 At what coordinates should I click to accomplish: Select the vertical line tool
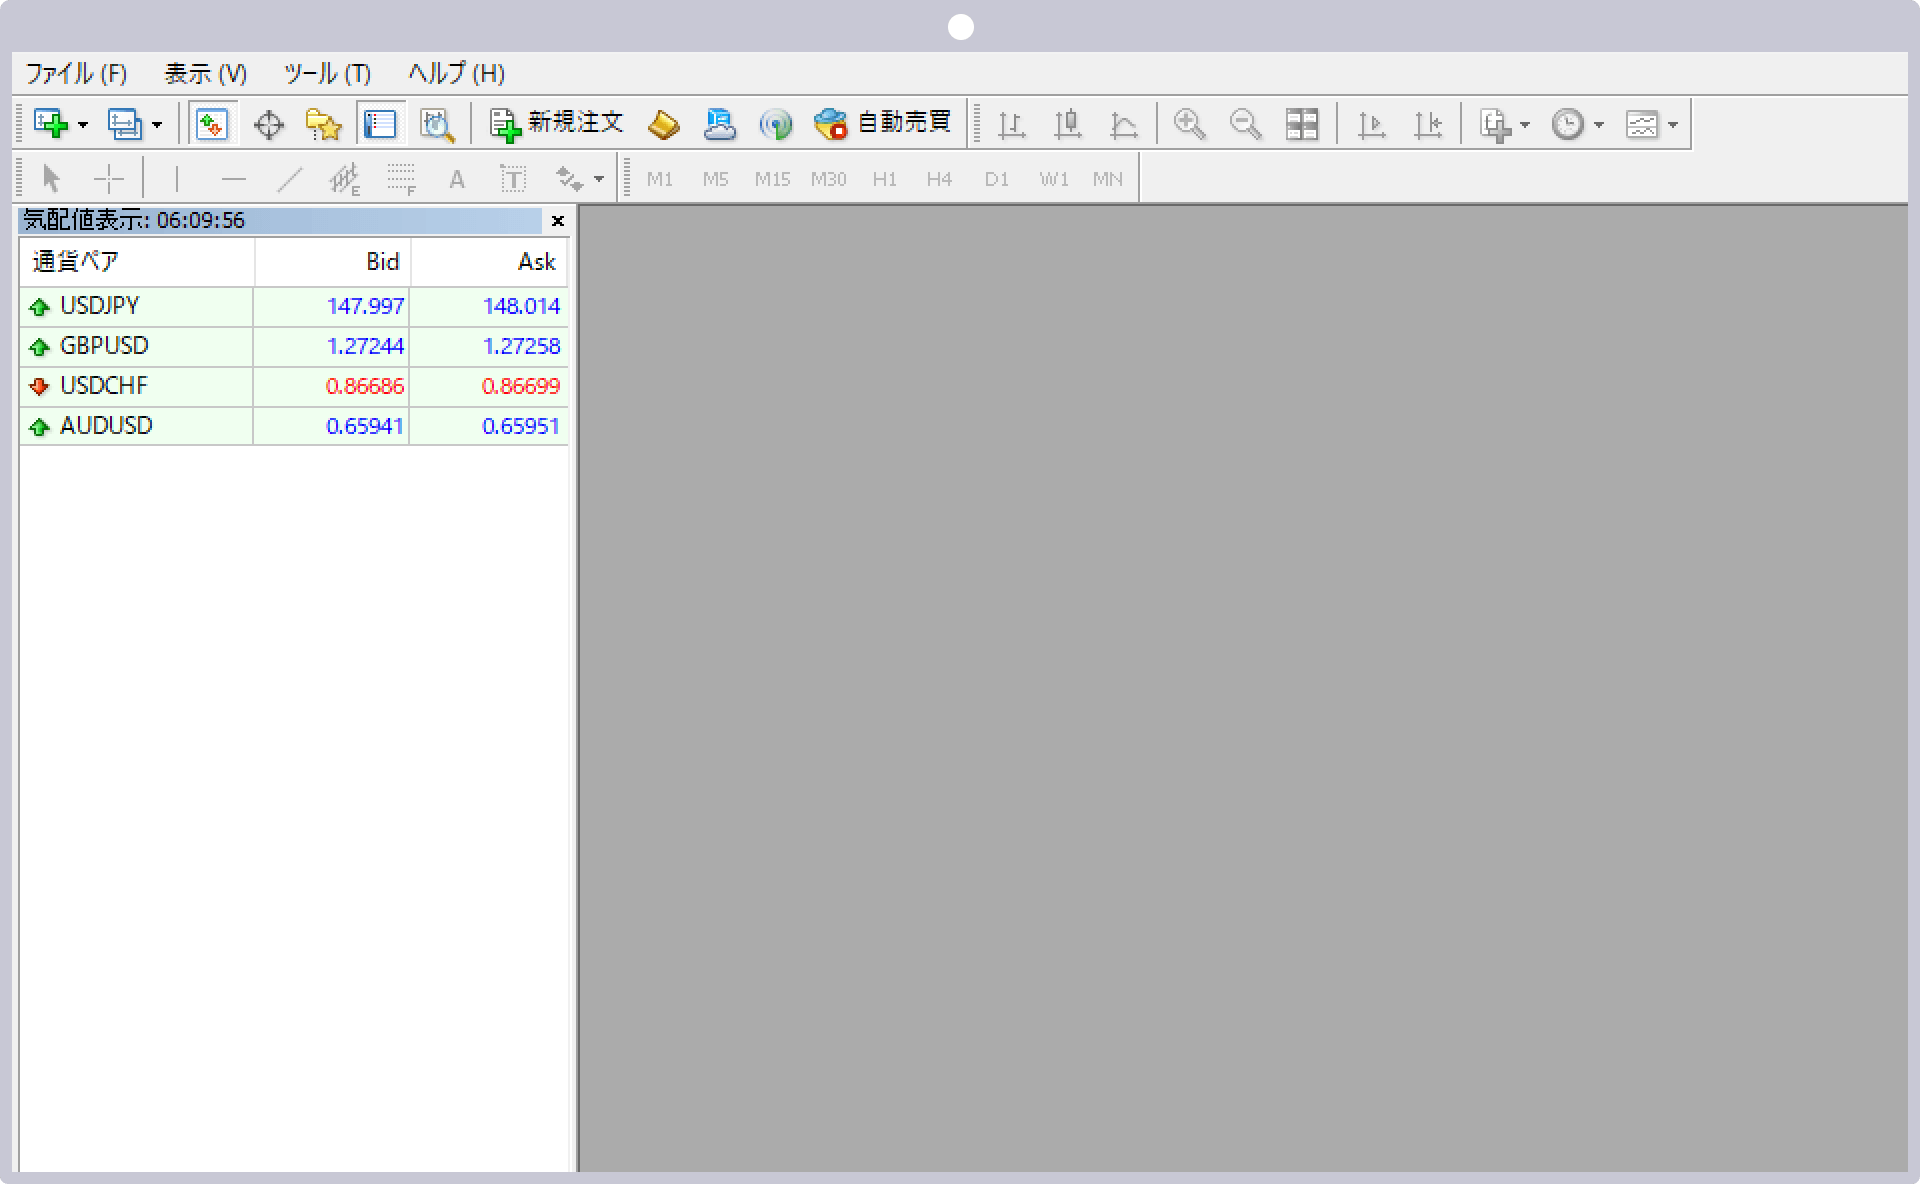tap(177, 179)
